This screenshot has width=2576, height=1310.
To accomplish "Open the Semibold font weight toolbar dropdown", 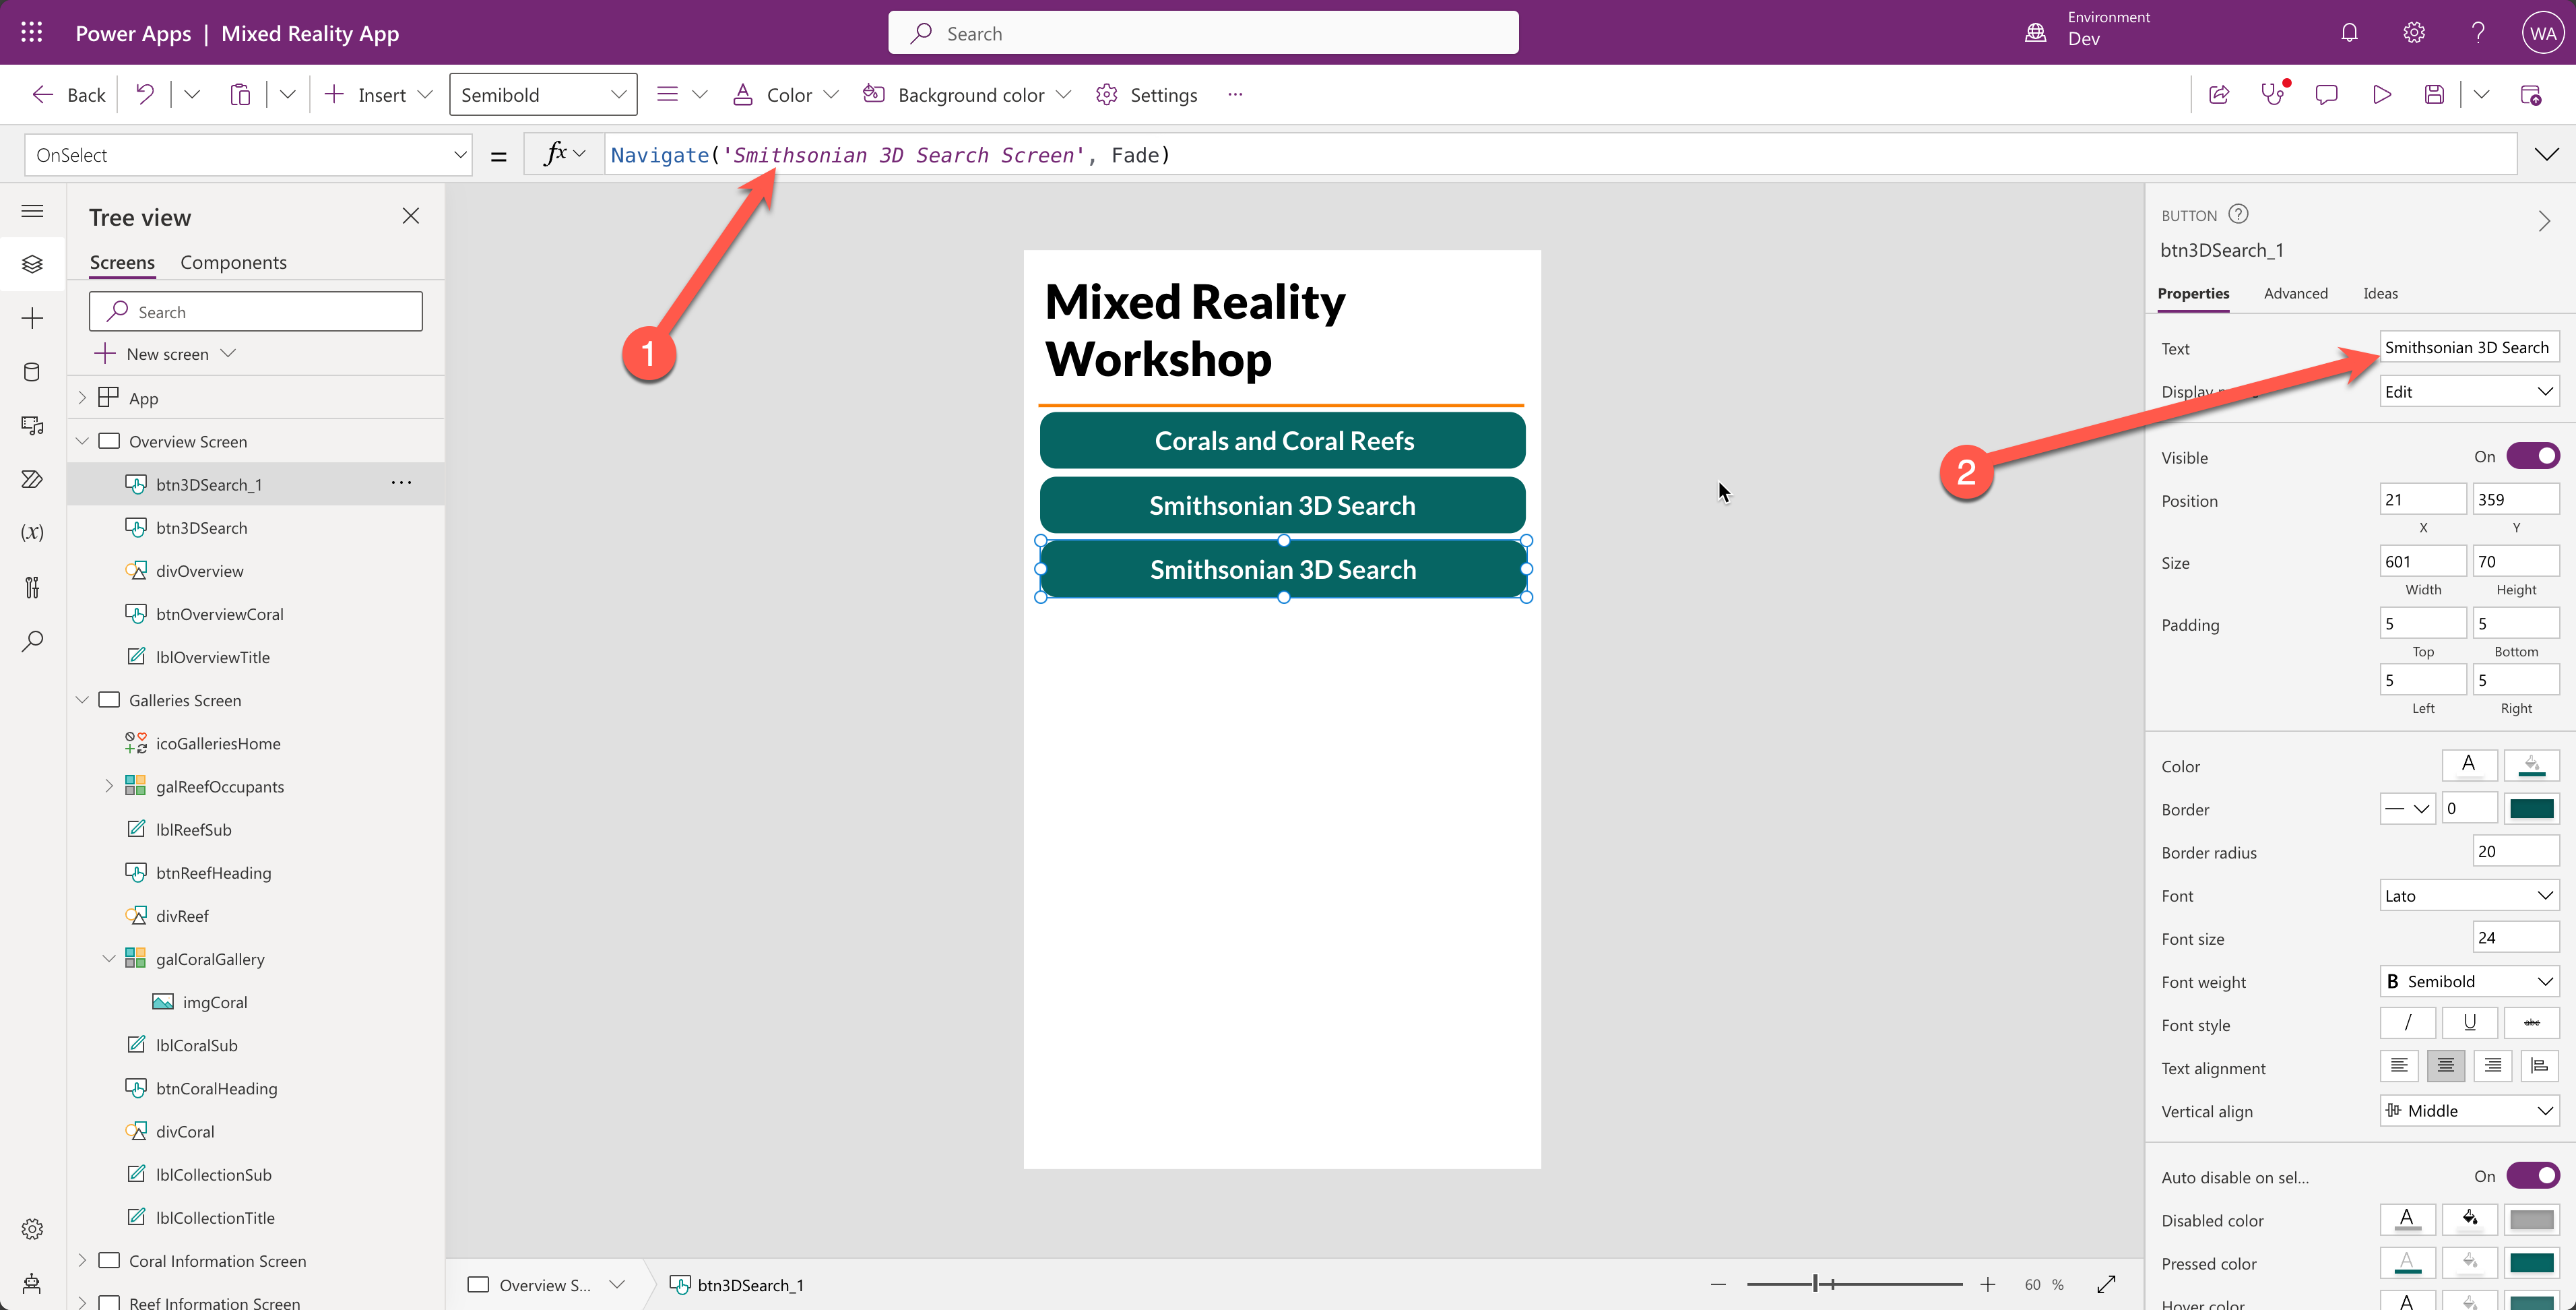I will (x=543, y=95).
